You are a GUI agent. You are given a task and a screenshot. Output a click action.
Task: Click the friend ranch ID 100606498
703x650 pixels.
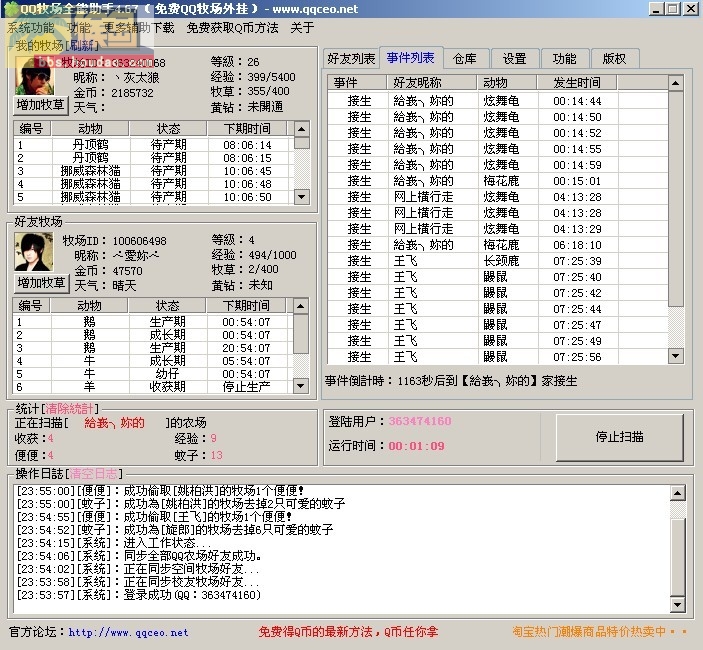139,241
